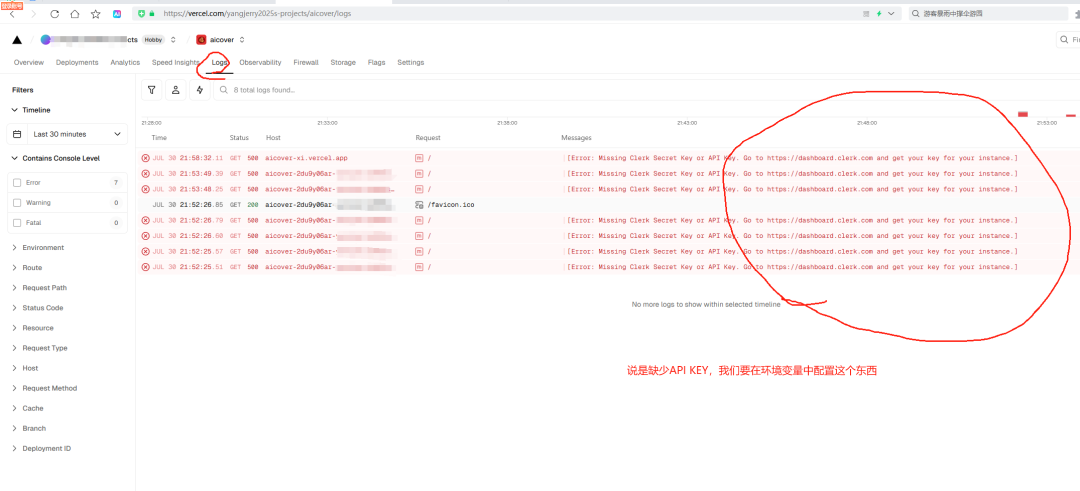Enable the Error console level checkbox

[16, 183]
